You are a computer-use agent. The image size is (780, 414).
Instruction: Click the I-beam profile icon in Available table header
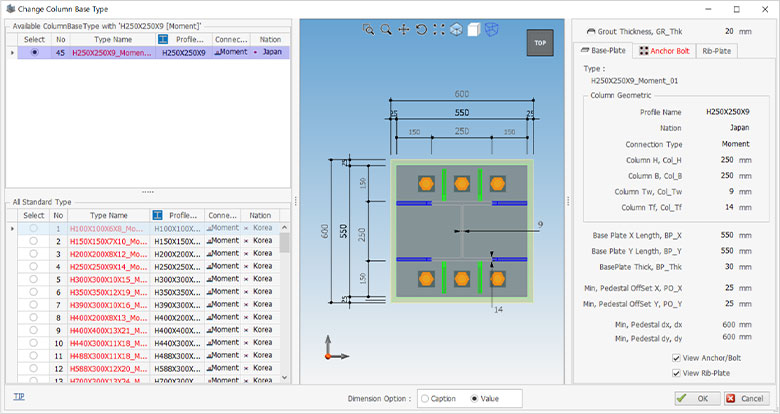click(x=163, y=39)
